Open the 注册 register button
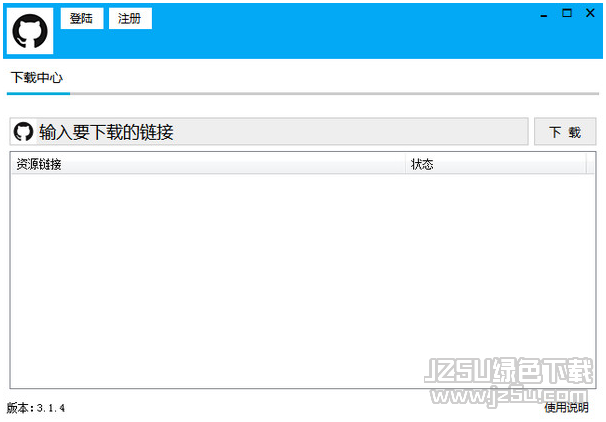The width and height of the screenshot is (606, 422). (130, 18)
